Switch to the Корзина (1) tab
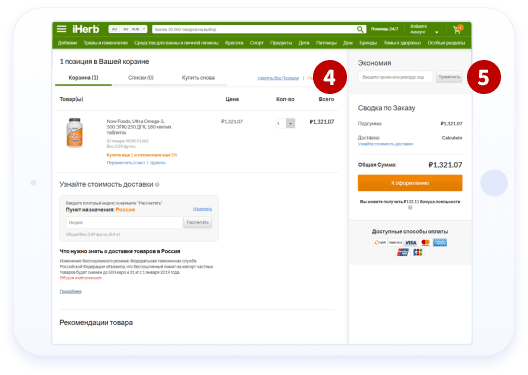This screenshot has height=375, width=528. coord(83,78)
